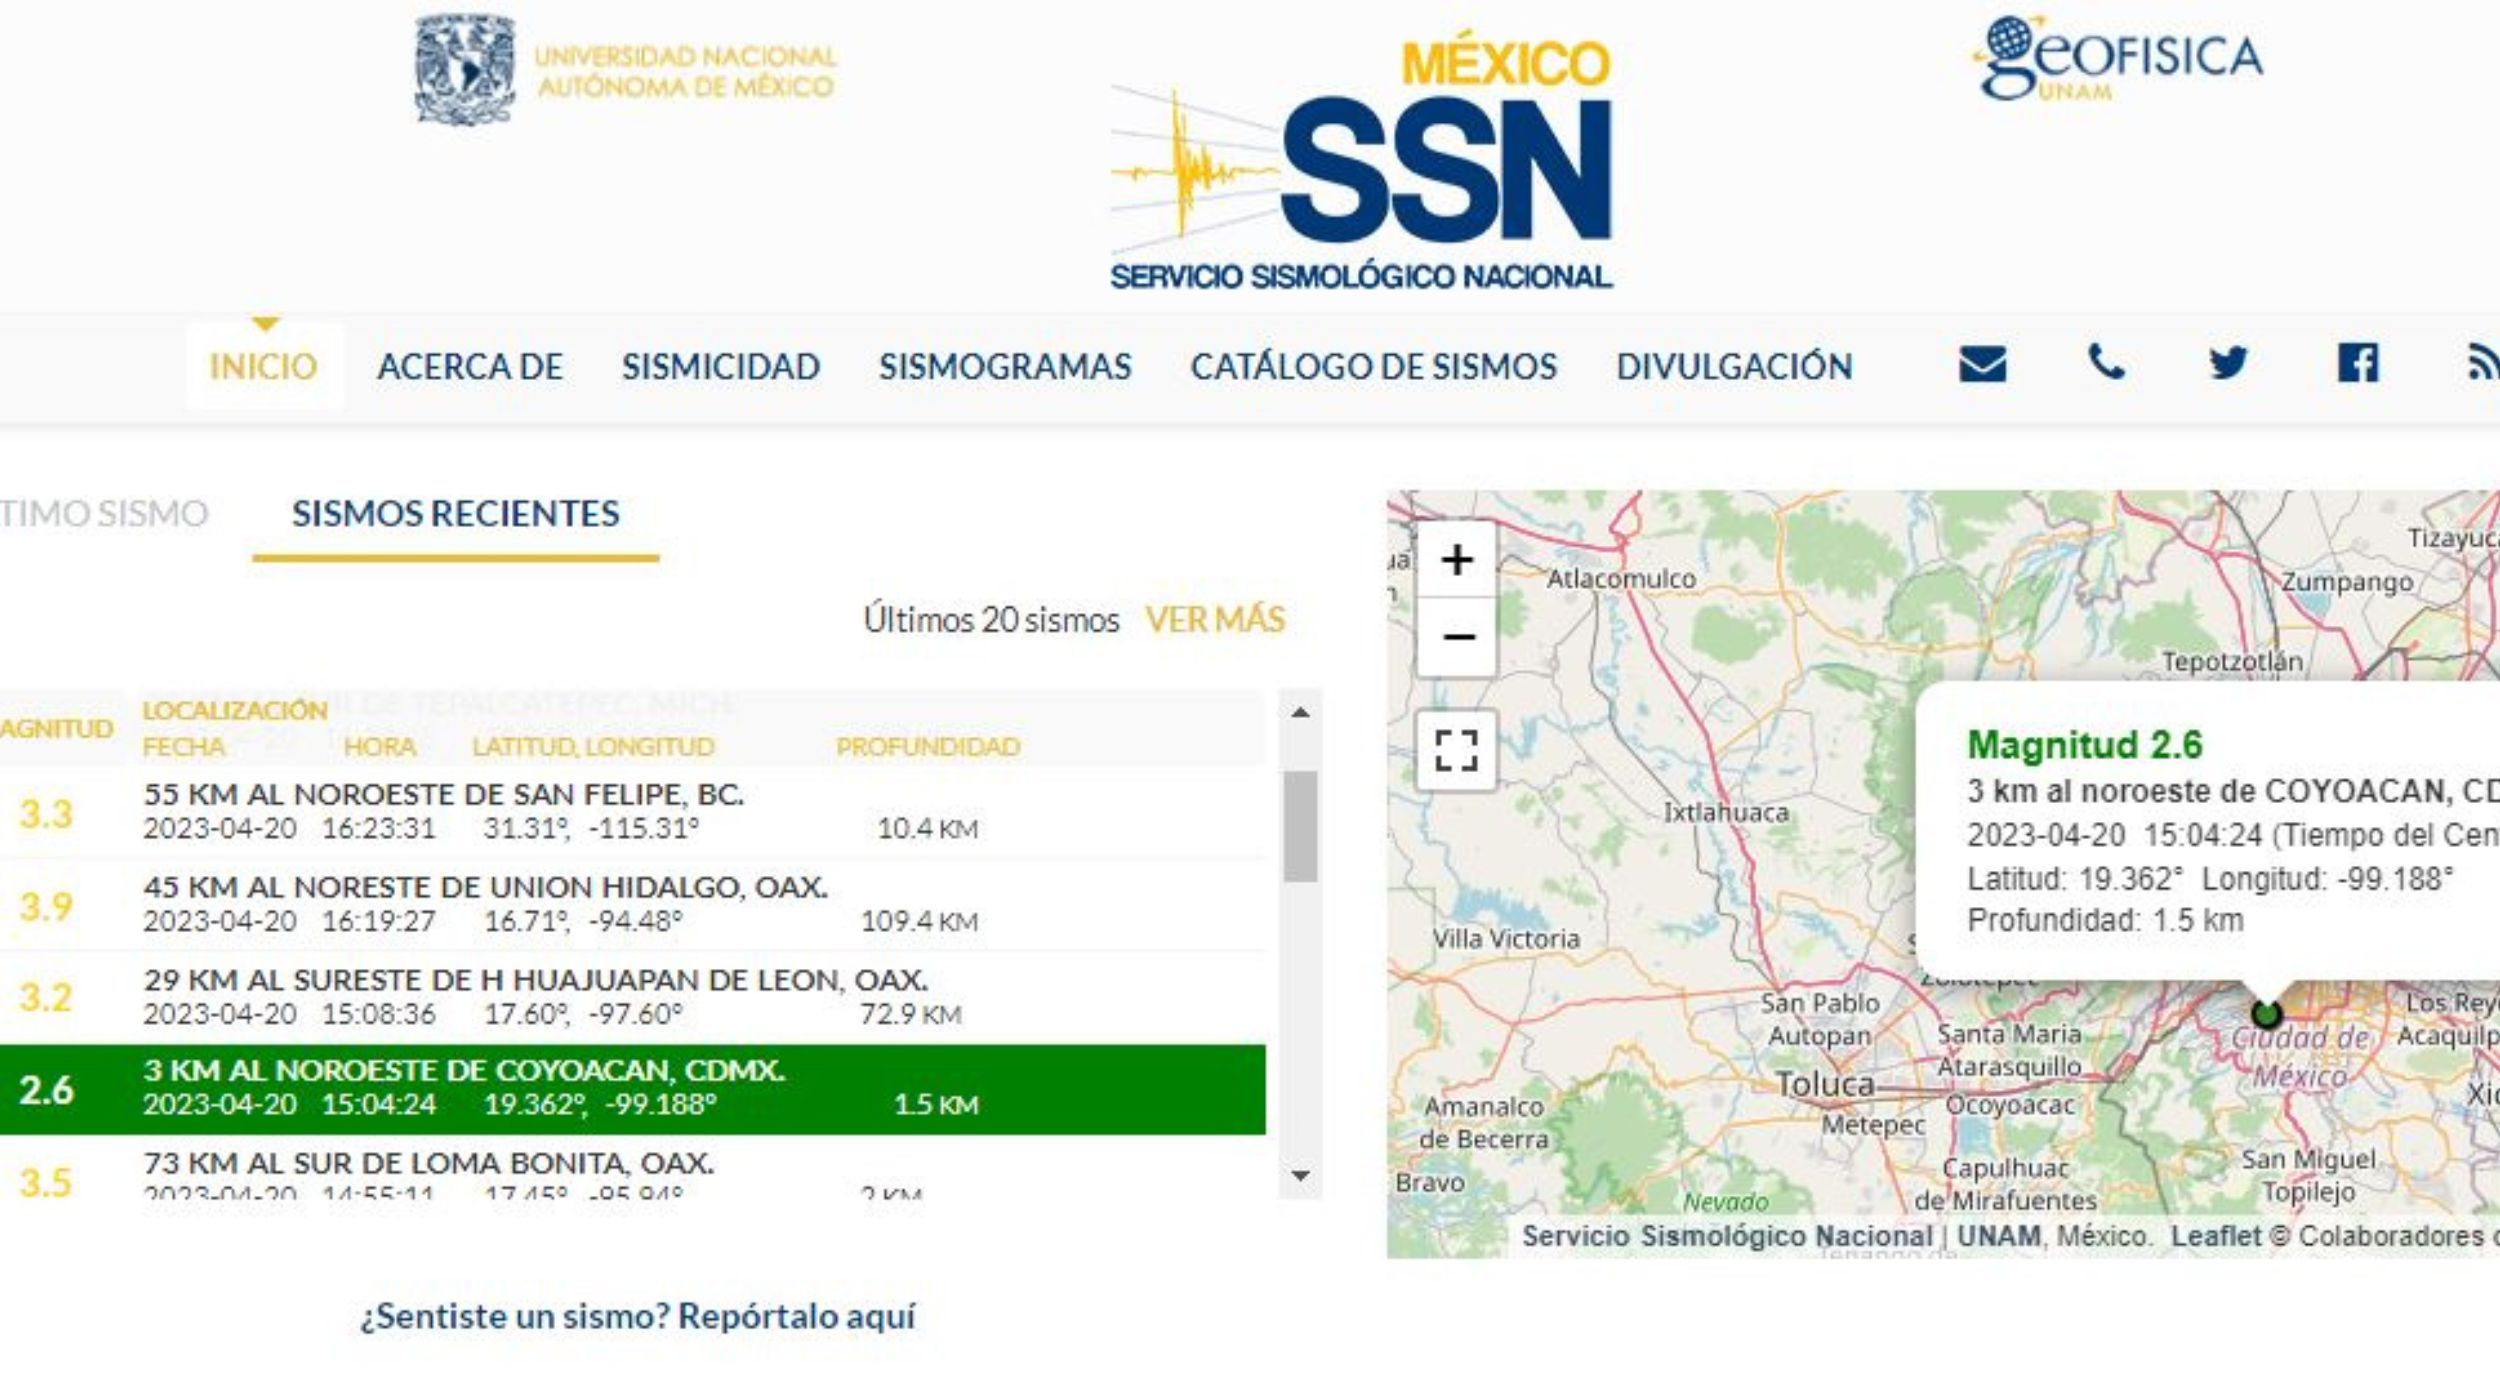2500x1398 pixels.
Task: Click '¿Sentiste un sismo? Repórtalo aquí'
Action: pos(637,1317)
